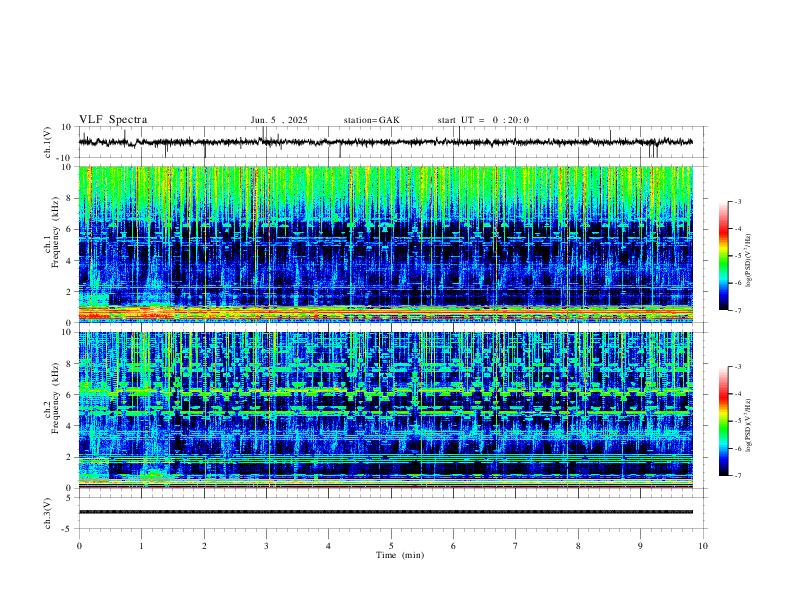Click time axis tick label "4"
792x612 pixels.
click(328, 546)
